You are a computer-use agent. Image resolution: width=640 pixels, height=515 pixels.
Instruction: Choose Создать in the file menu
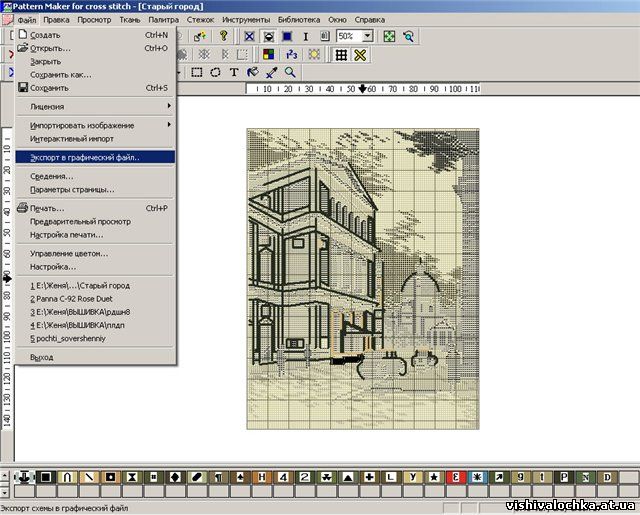pos(95,35)
